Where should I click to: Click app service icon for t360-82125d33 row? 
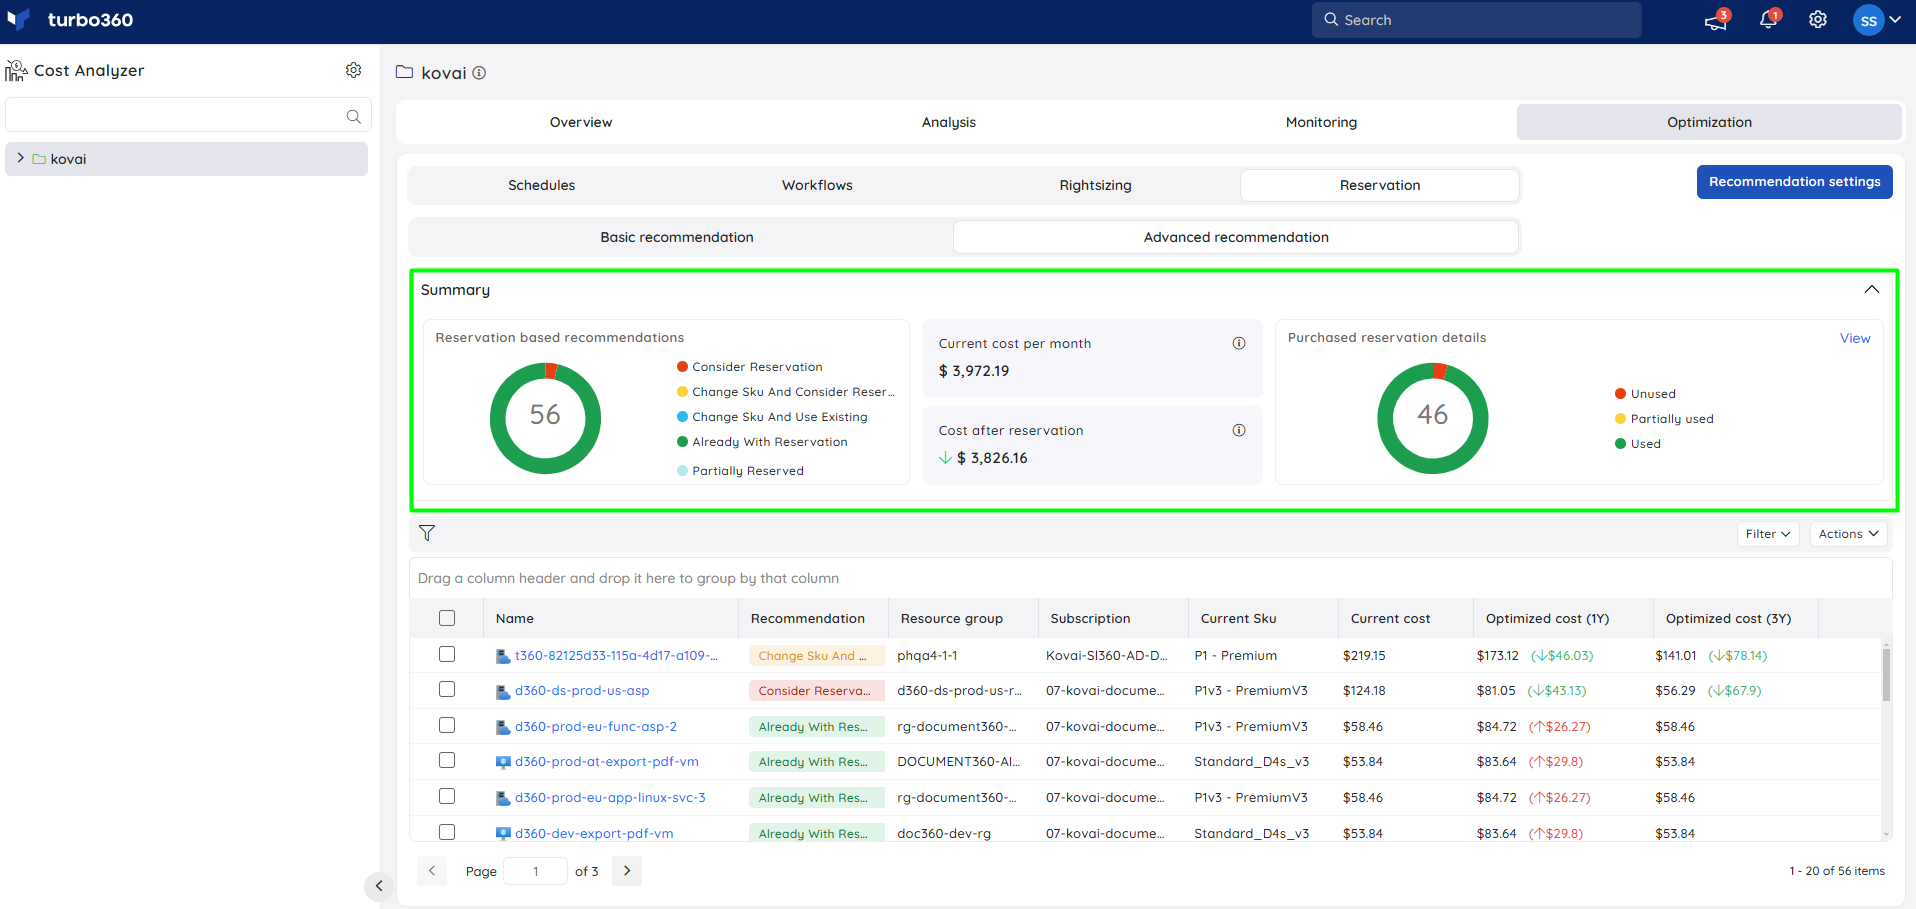[x=503, y=656]
